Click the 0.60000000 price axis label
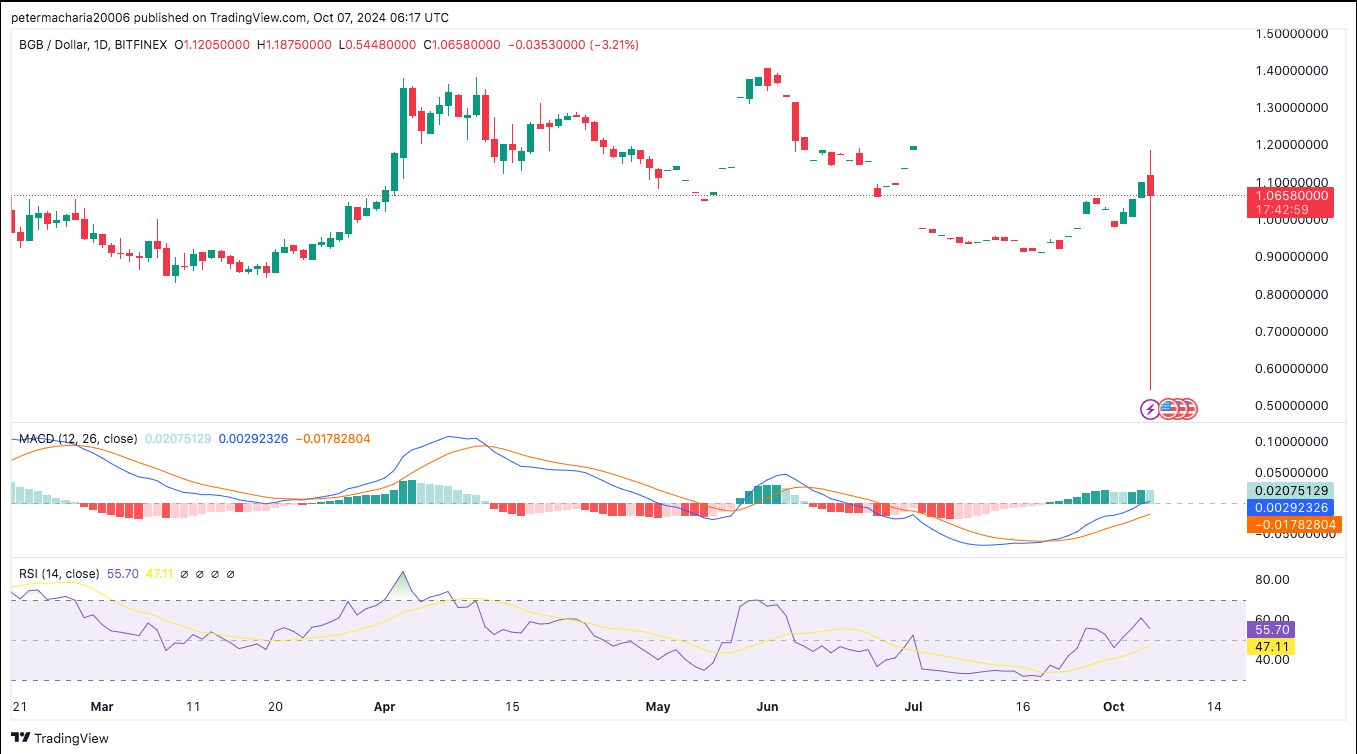The width and height of the screenshot is (1357, 754). click(x=1291, y=368)
